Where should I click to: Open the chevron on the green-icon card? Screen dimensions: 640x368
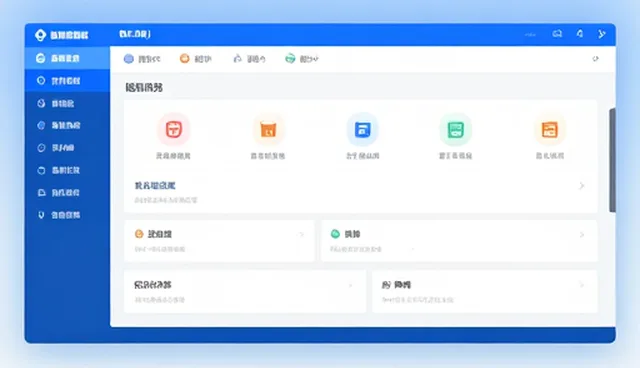(x=582, y=235)
